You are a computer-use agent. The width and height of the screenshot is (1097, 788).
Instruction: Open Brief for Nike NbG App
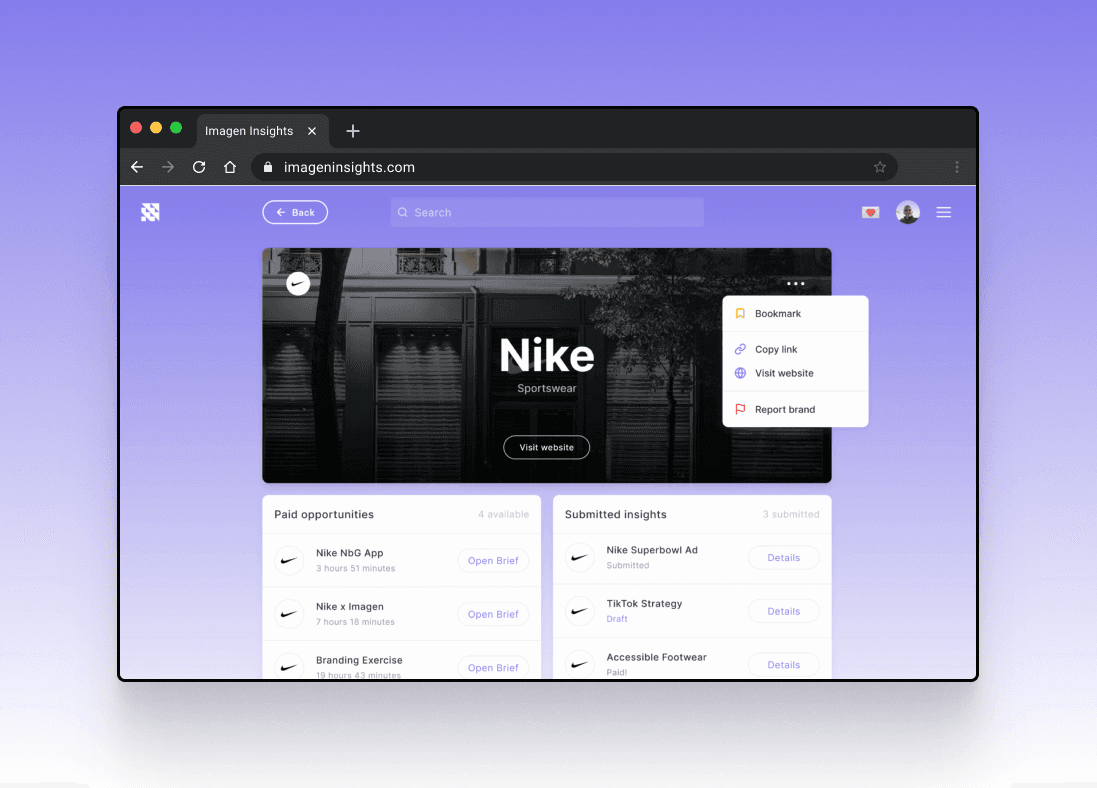(493, 561)
